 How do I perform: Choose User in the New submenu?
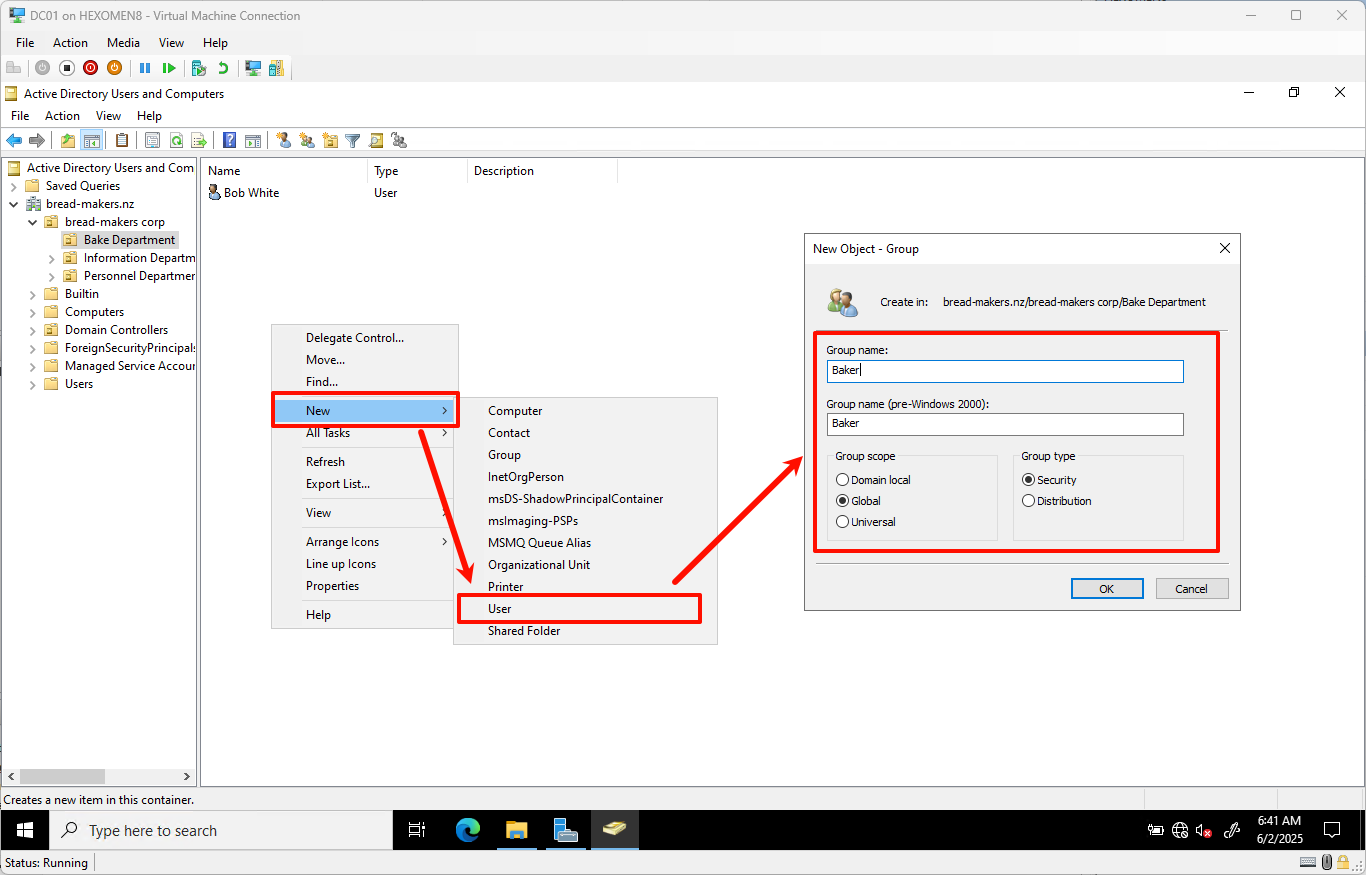point(585,609)
